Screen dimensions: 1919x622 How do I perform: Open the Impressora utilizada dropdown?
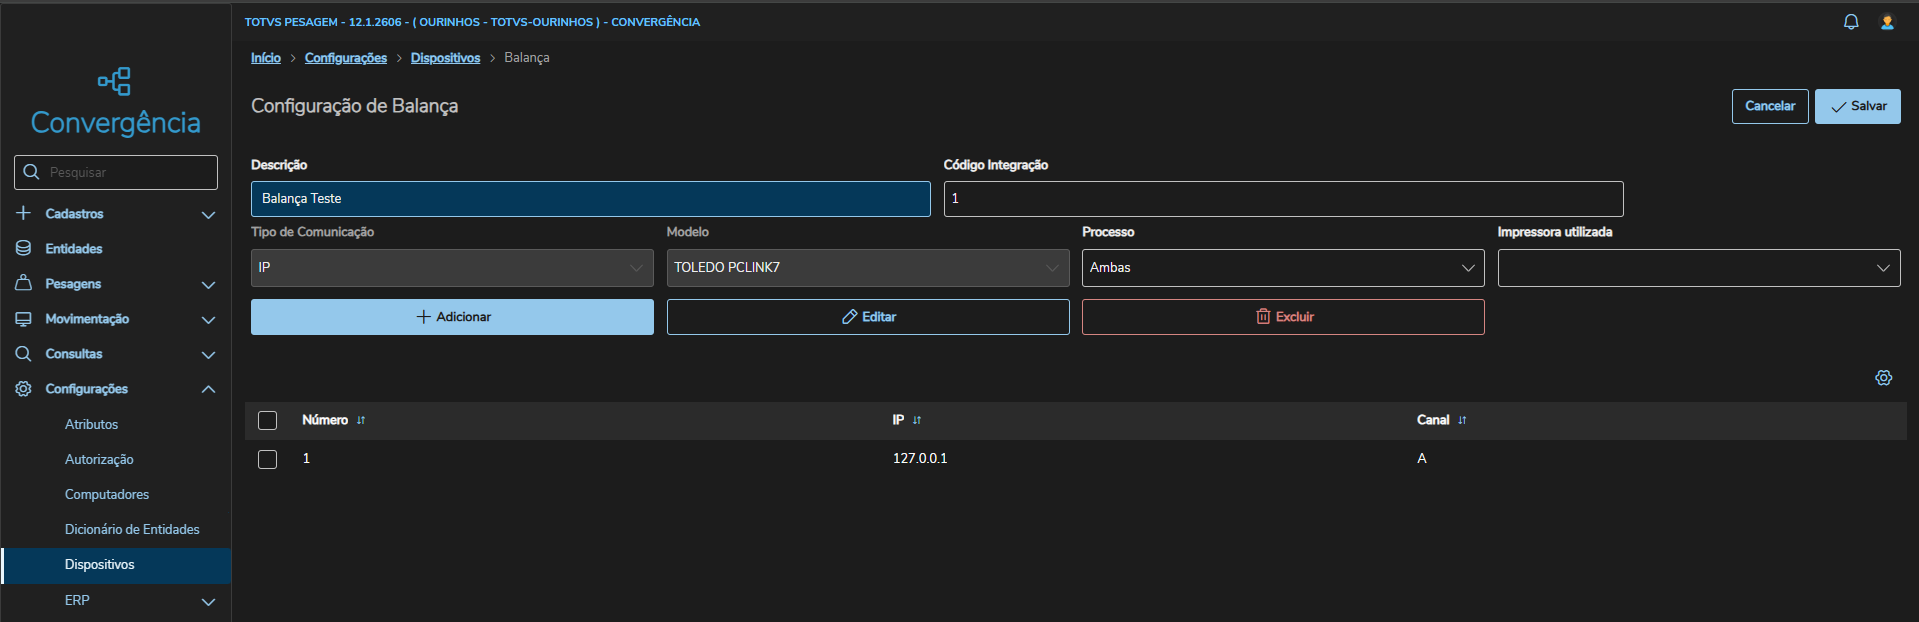[1698, 268]
